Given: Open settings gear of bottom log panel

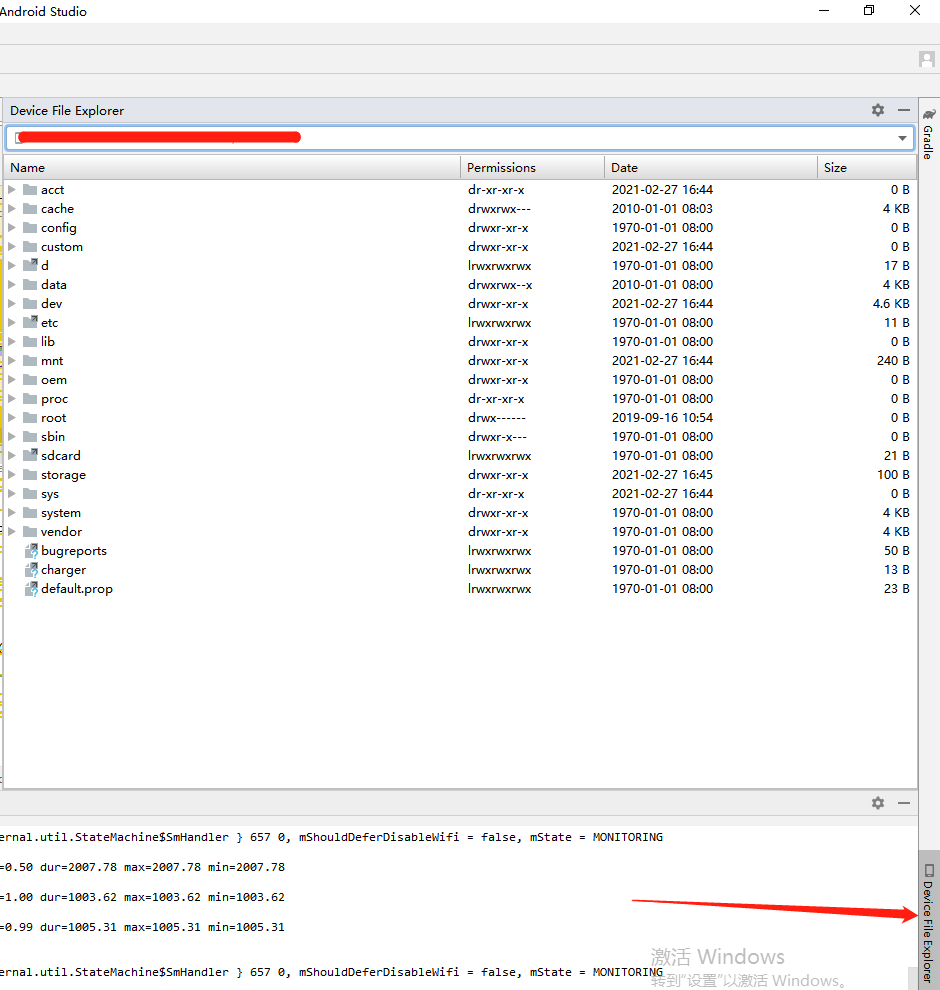Looking at the screenshot, I should [878, 803].
